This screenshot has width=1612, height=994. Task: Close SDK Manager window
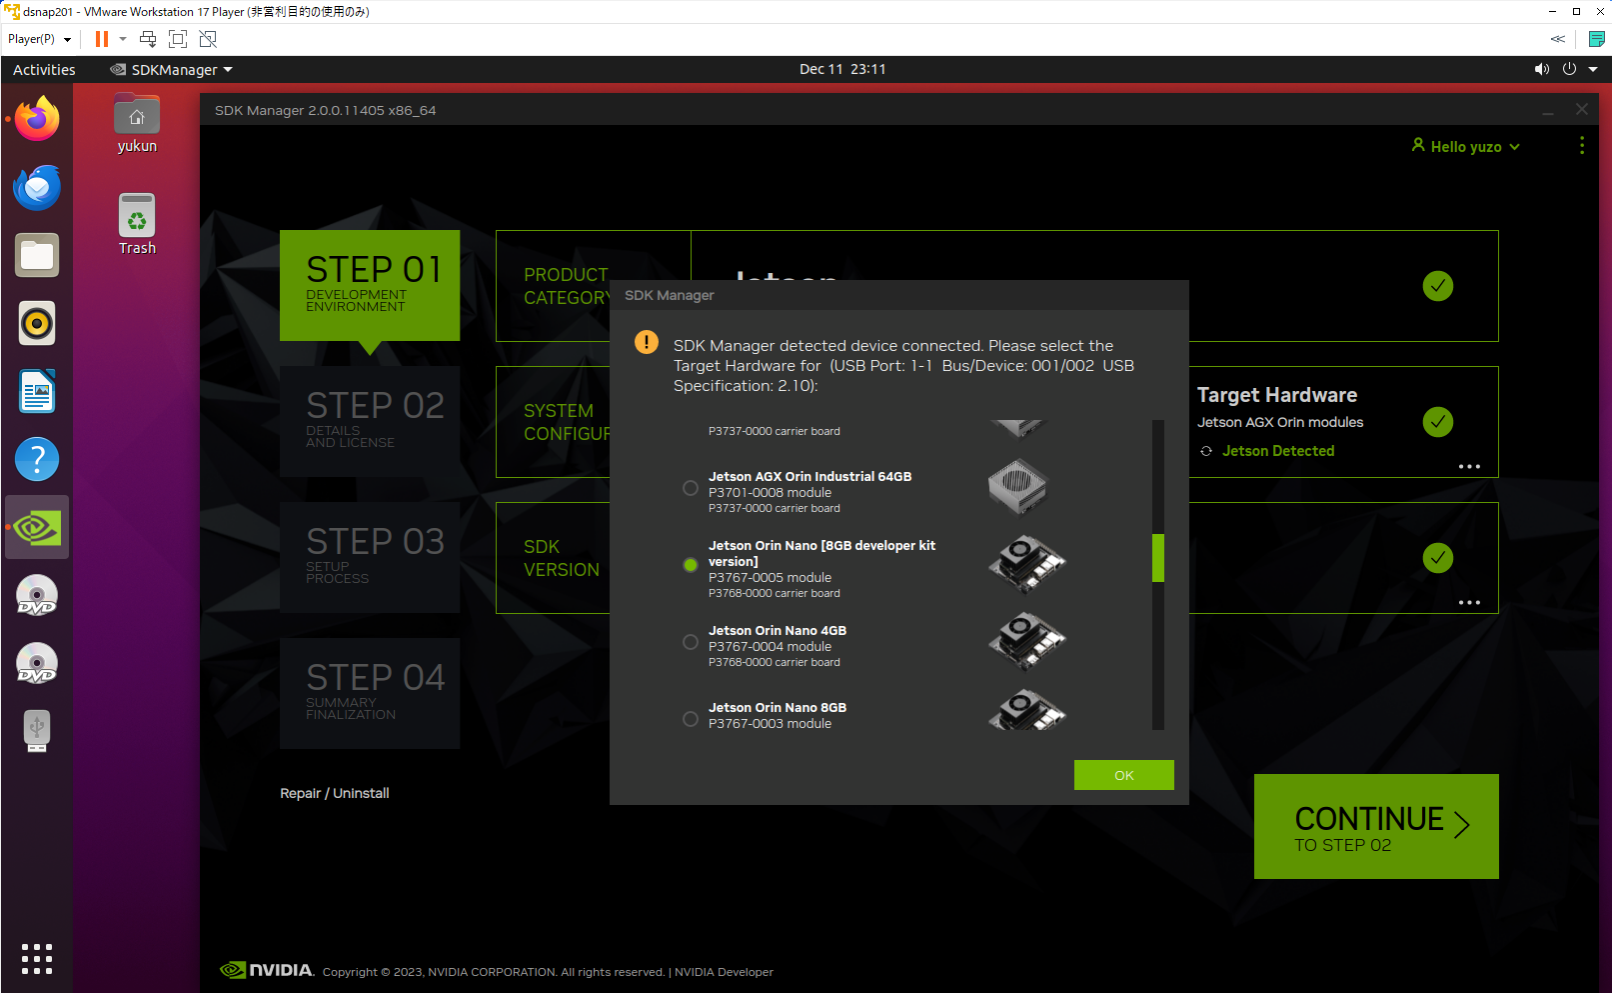1581,109
